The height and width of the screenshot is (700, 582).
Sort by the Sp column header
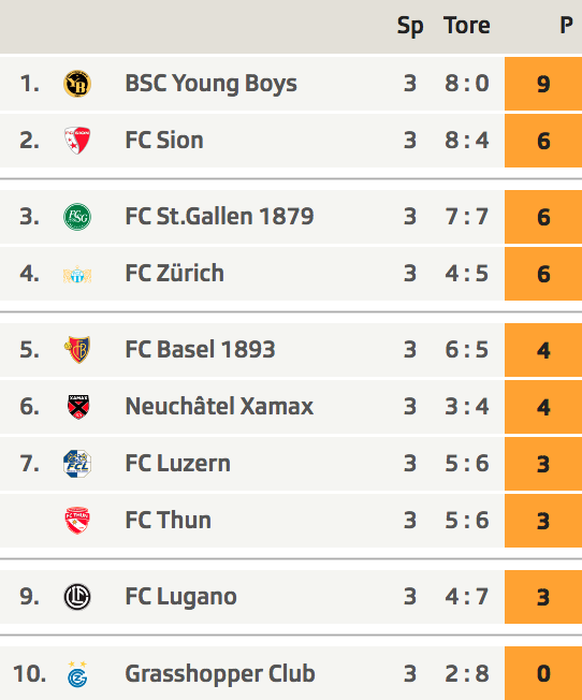tap(410, 26)
